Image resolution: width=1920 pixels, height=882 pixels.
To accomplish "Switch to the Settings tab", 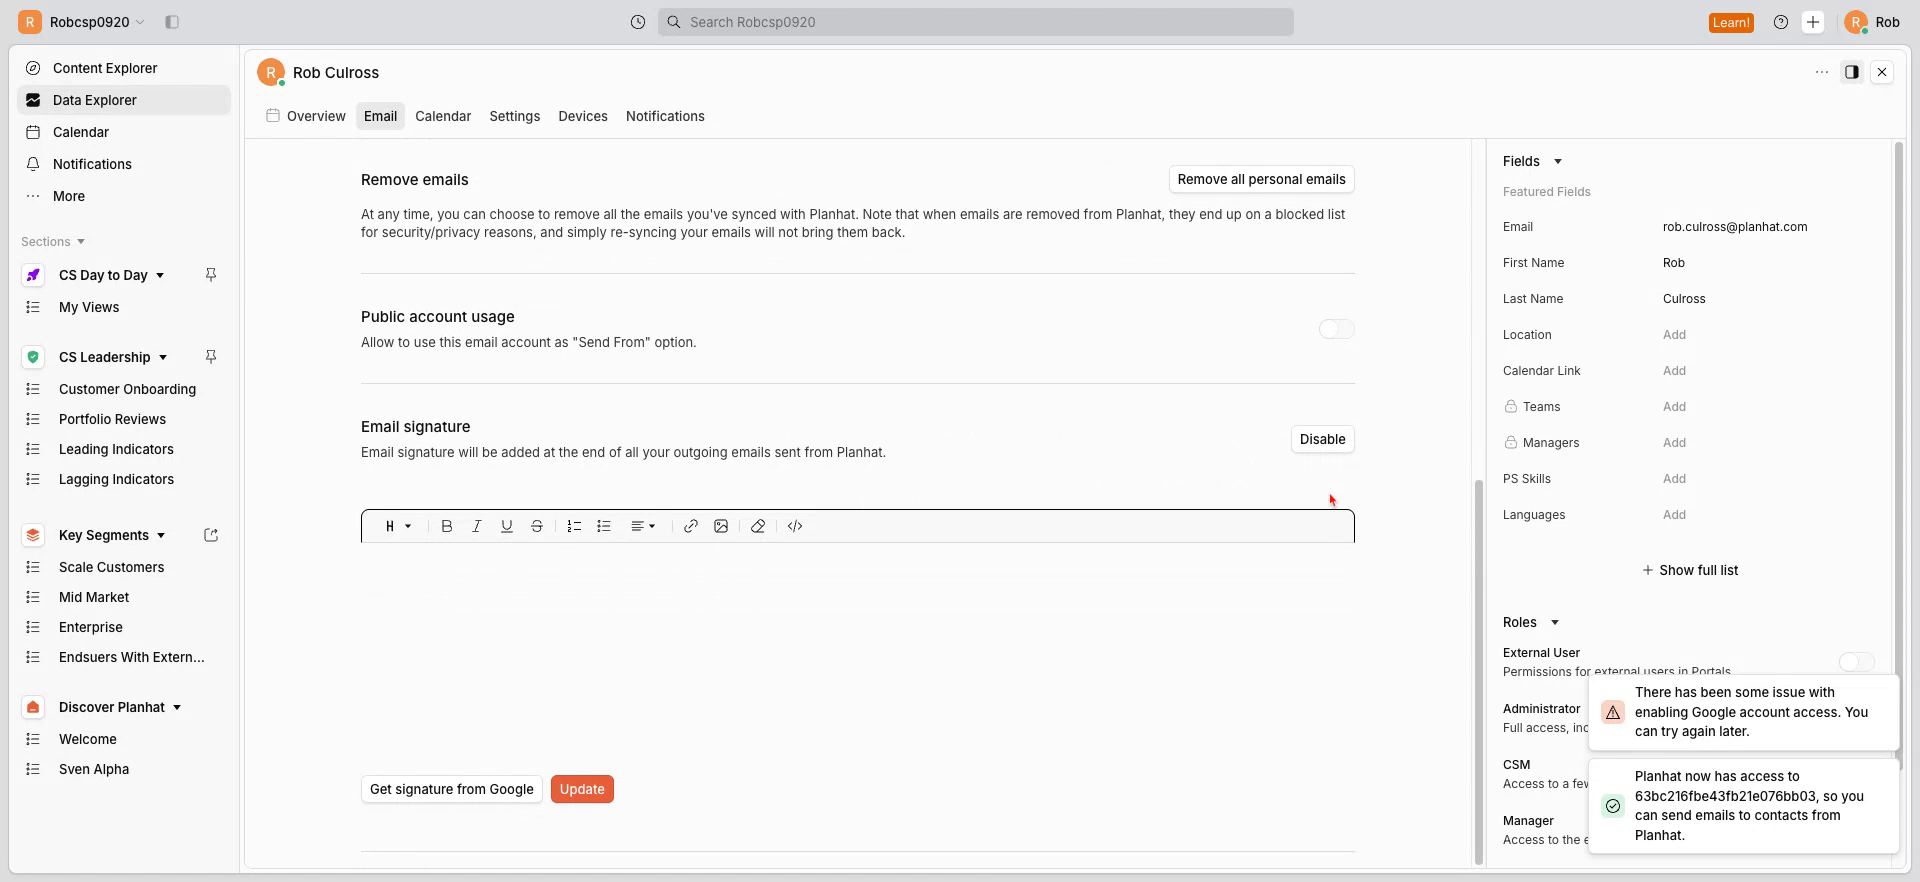I will point(515,116).
